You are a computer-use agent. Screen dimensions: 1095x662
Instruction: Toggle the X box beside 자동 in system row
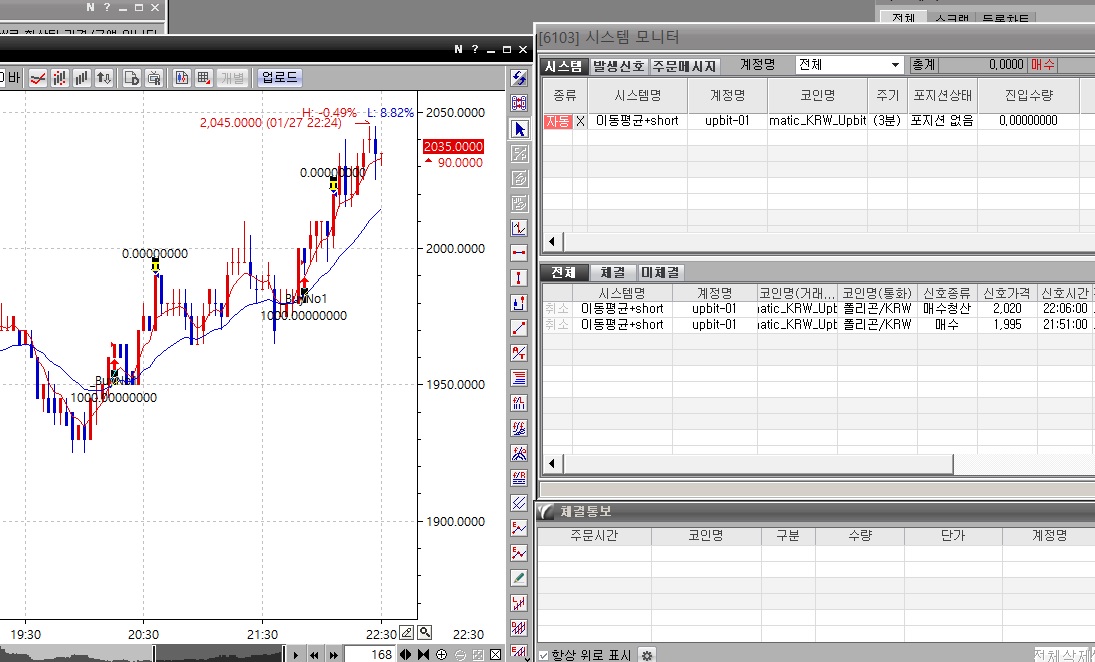580,121
